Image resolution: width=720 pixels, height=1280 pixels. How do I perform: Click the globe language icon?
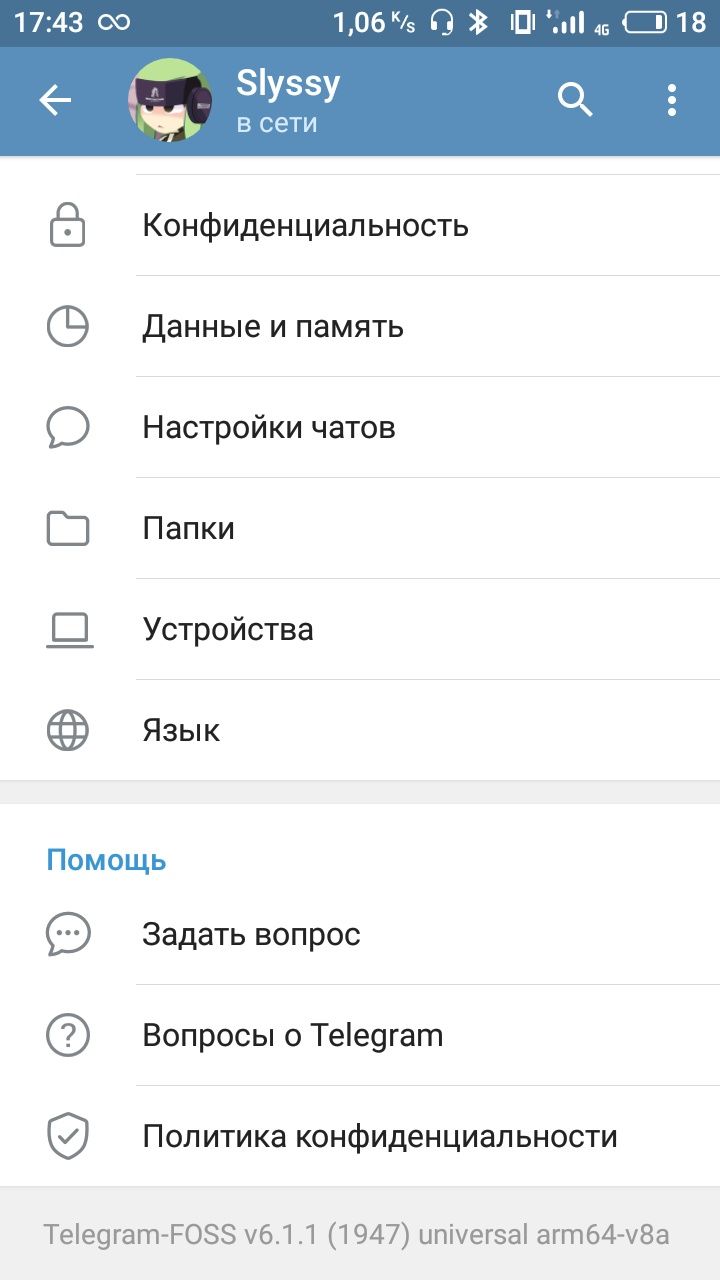point(68,731)
